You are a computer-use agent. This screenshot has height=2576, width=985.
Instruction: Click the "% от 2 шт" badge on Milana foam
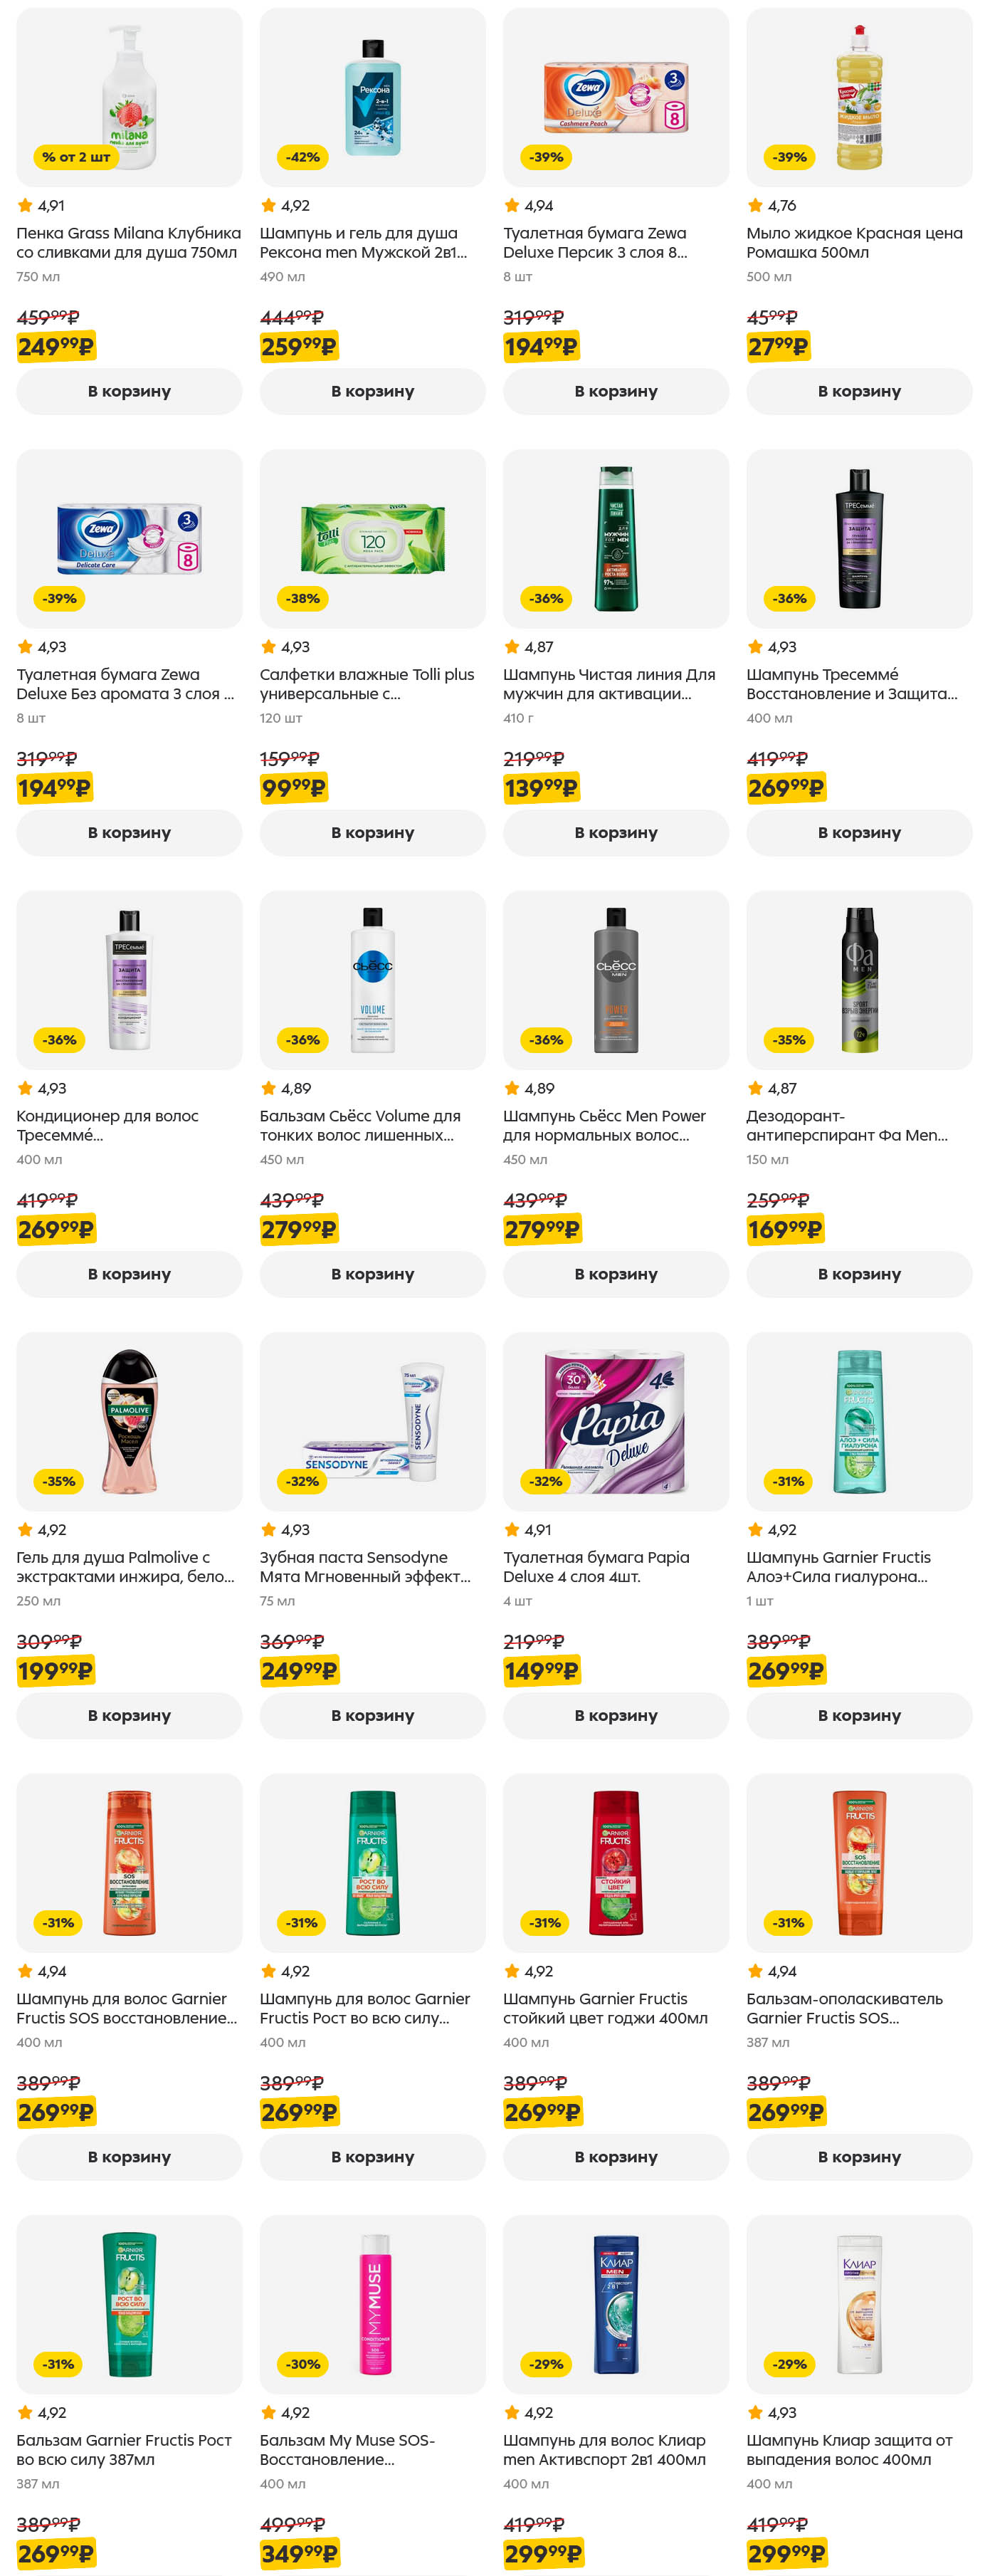[x=76, y=157]
